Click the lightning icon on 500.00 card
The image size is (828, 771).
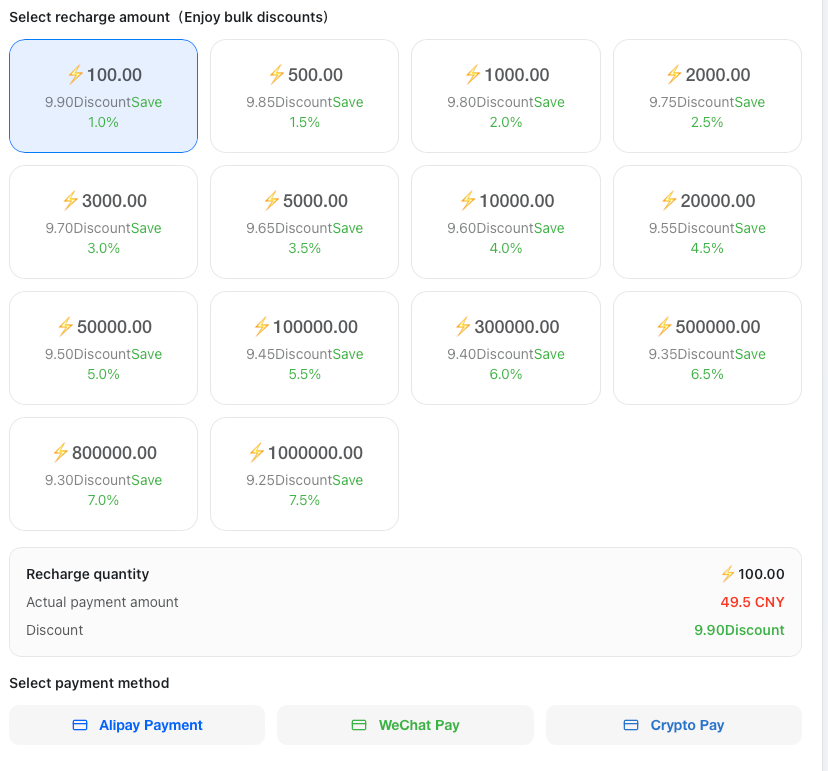point(277,74)
